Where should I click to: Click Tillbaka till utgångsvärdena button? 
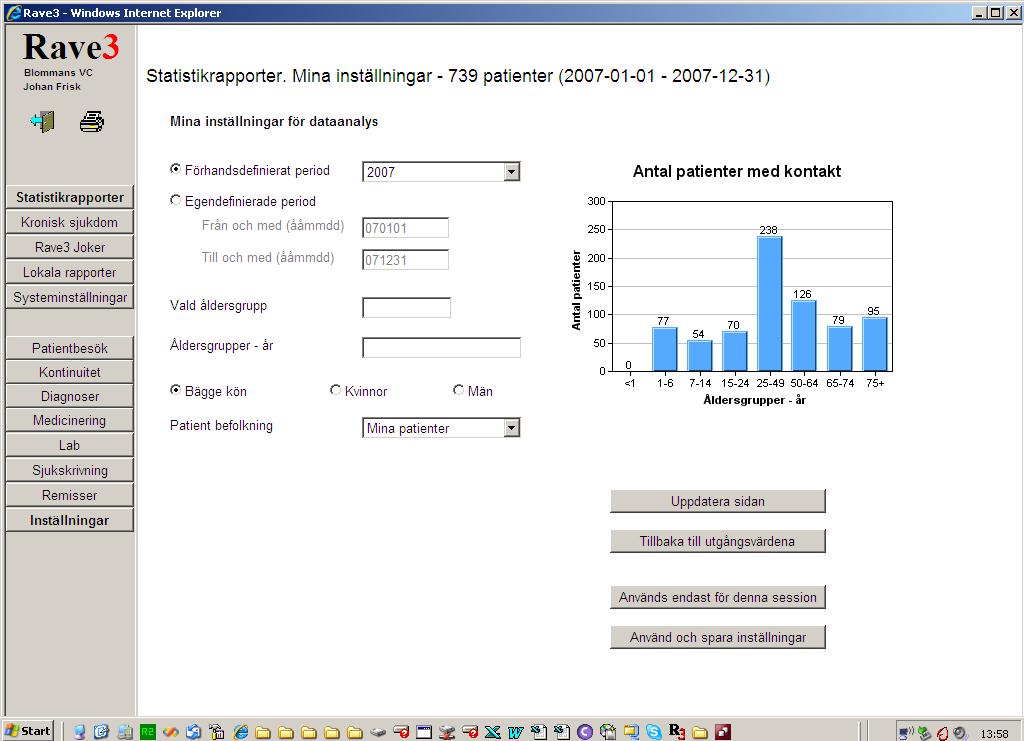pyautogui.click(x=718, y=541)
